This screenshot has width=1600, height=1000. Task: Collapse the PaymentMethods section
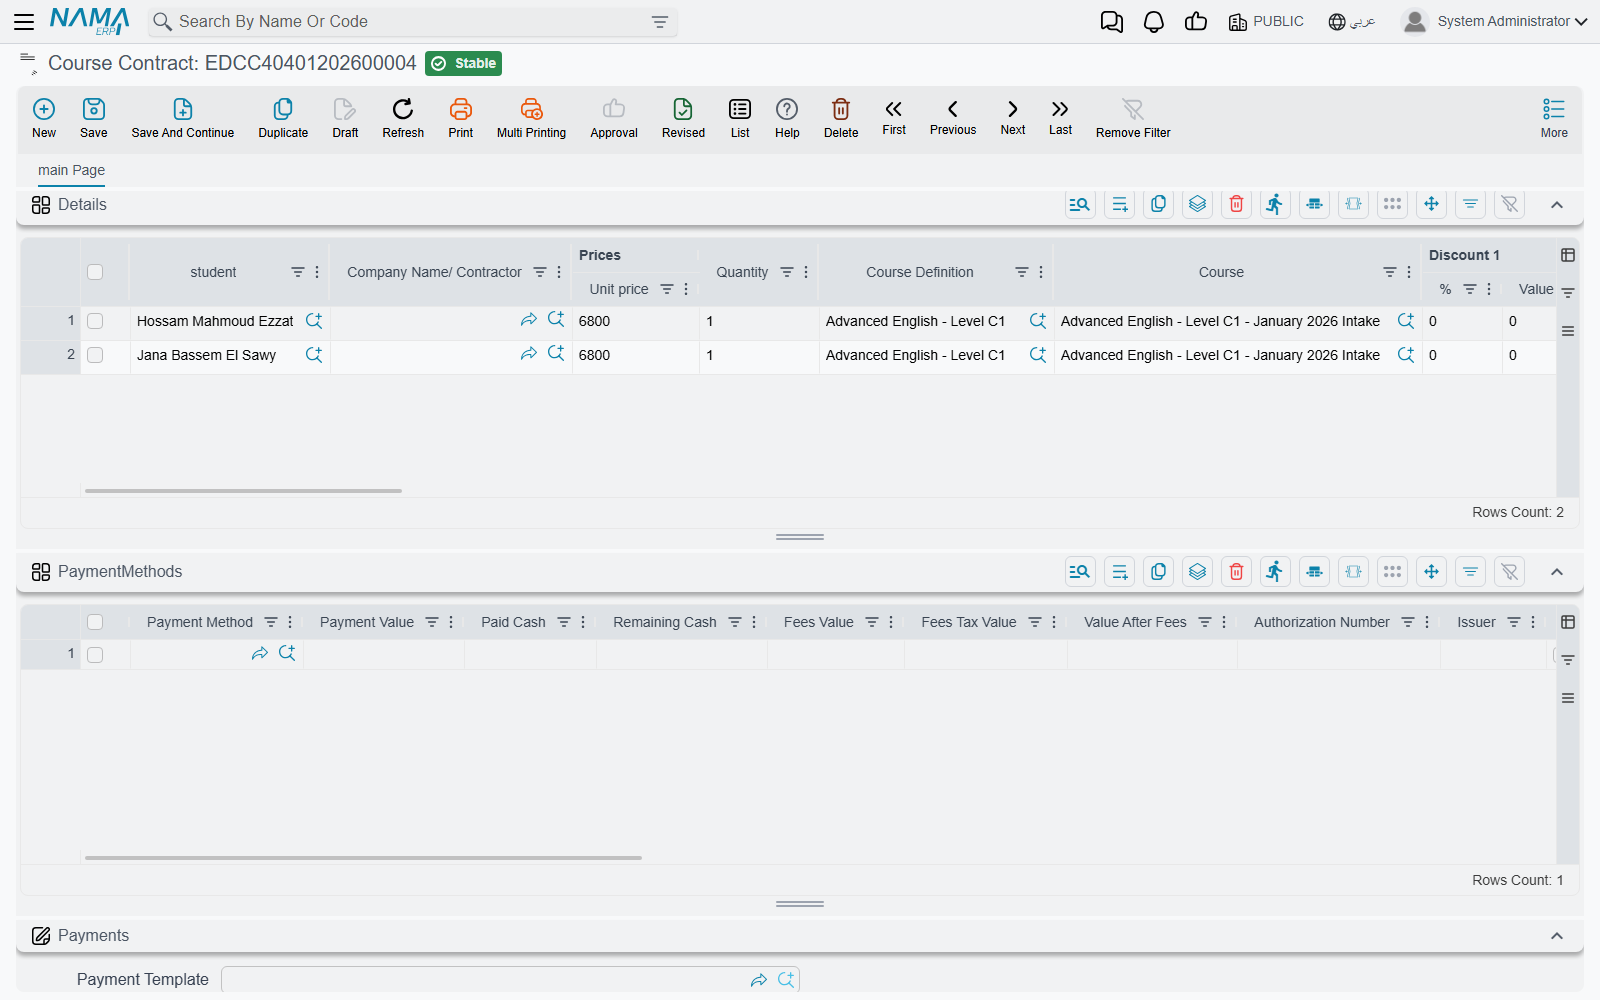click(1557, 572)
